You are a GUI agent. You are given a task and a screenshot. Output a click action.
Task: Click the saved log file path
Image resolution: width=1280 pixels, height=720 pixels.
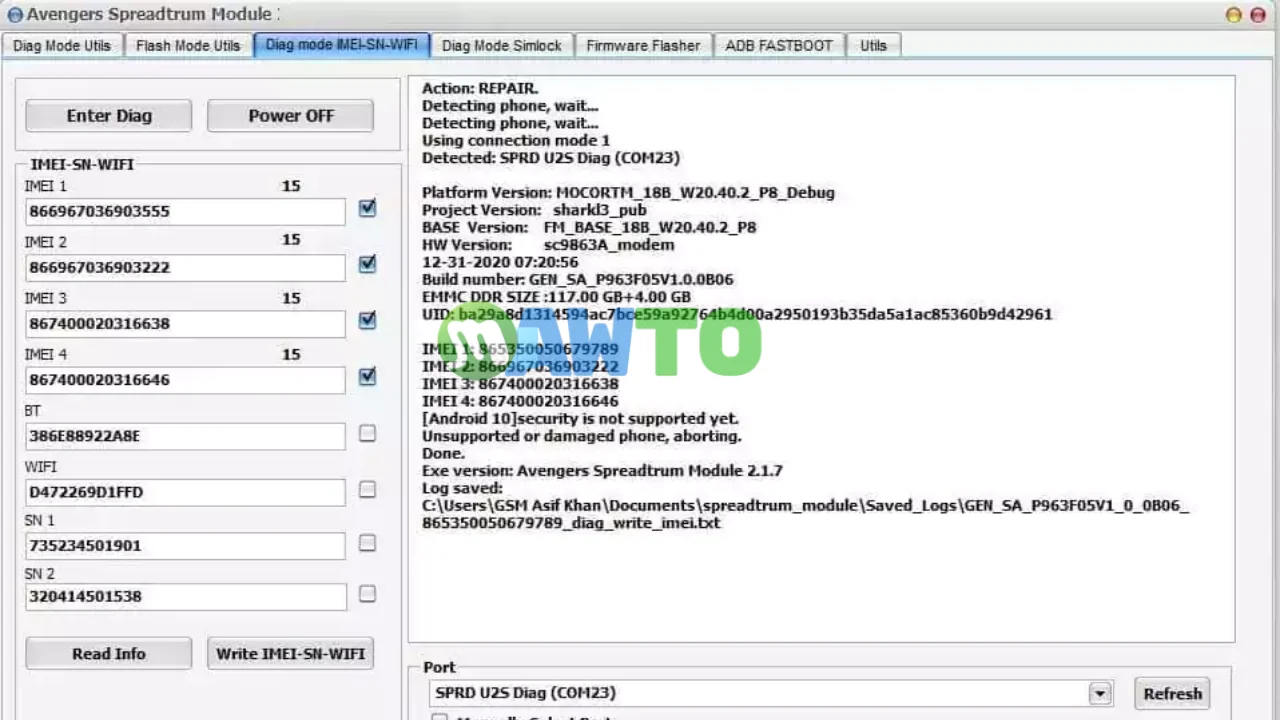[805, 514]
